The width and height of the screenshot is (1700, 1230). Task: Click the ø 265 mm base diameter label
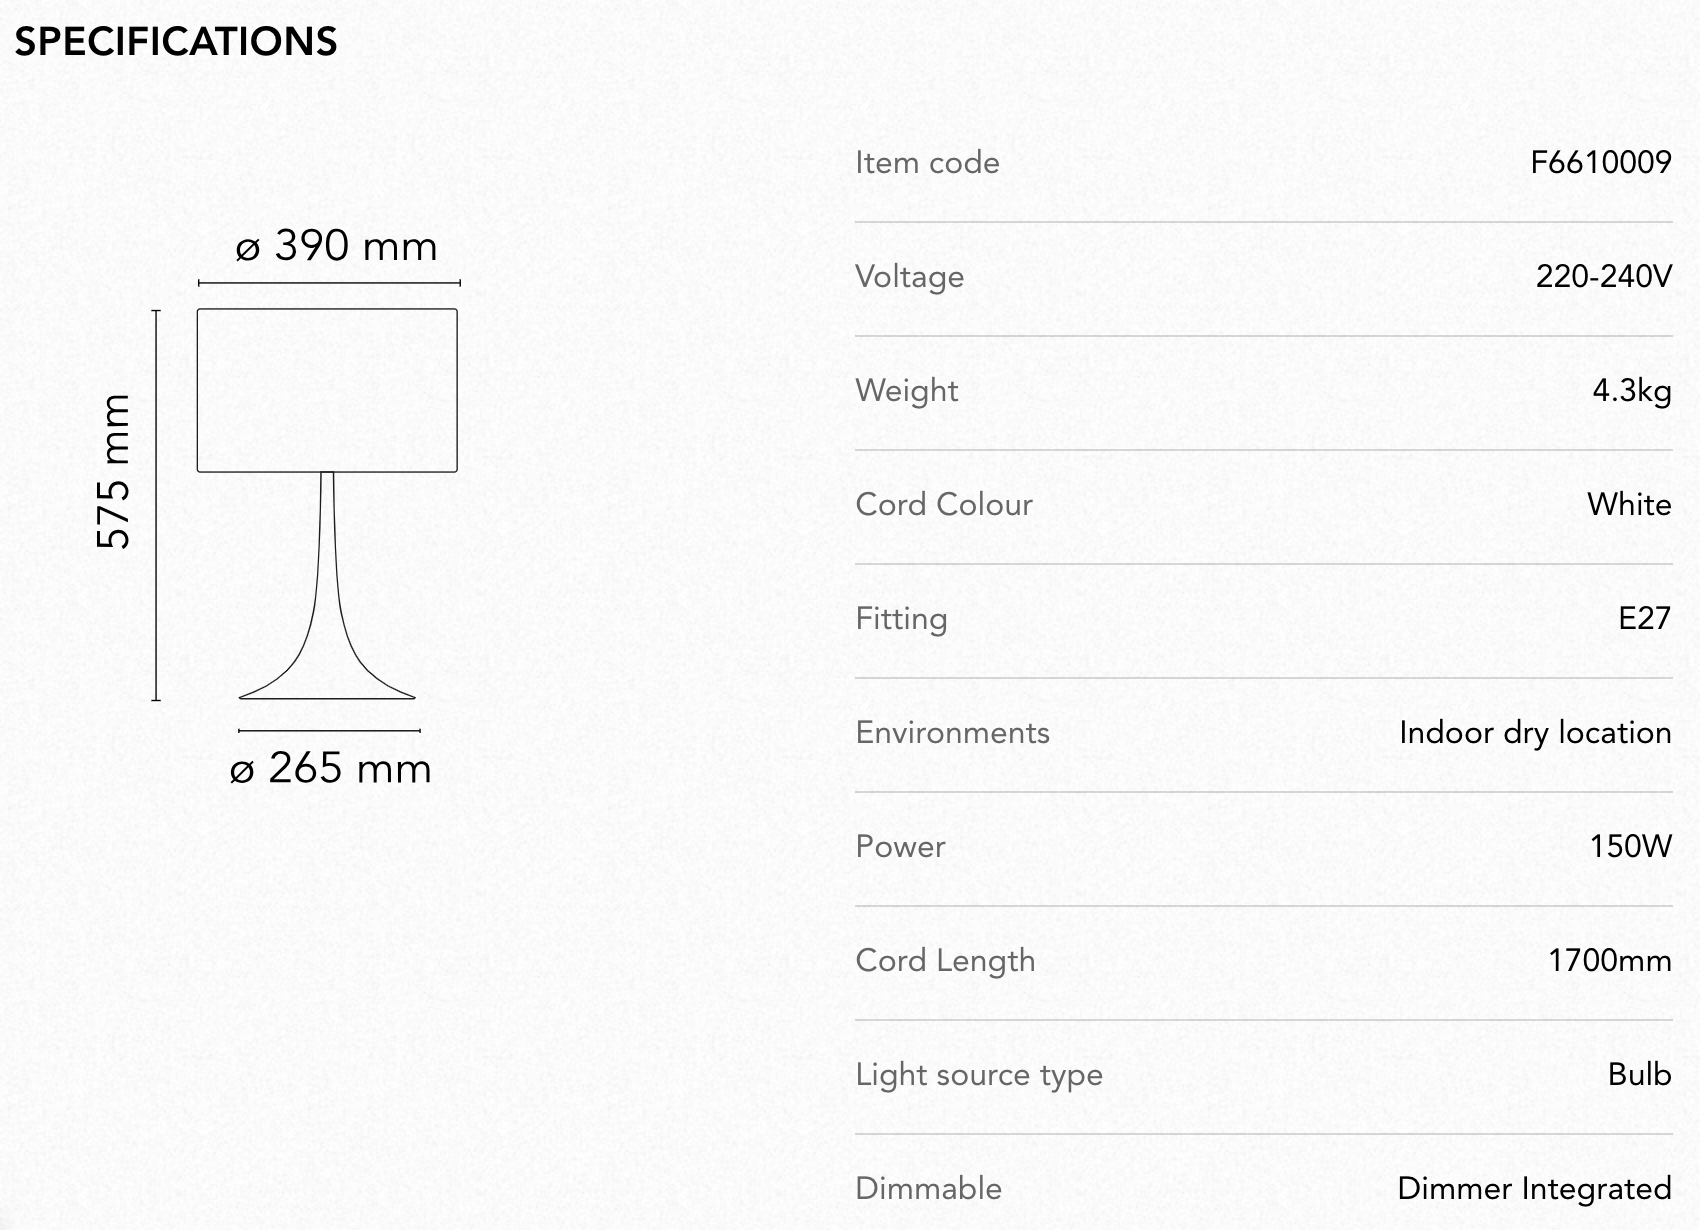pos(331,768)
